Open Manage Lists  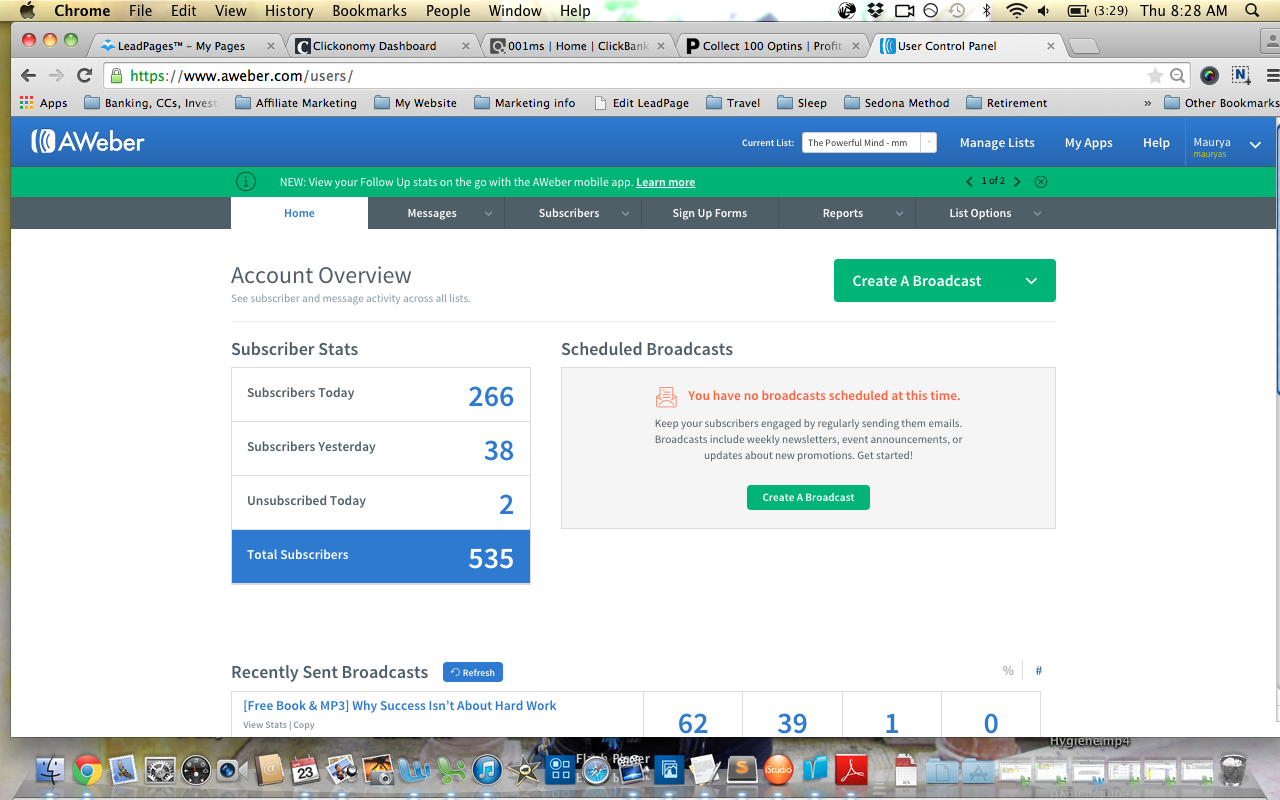click(x=997, y=143)
